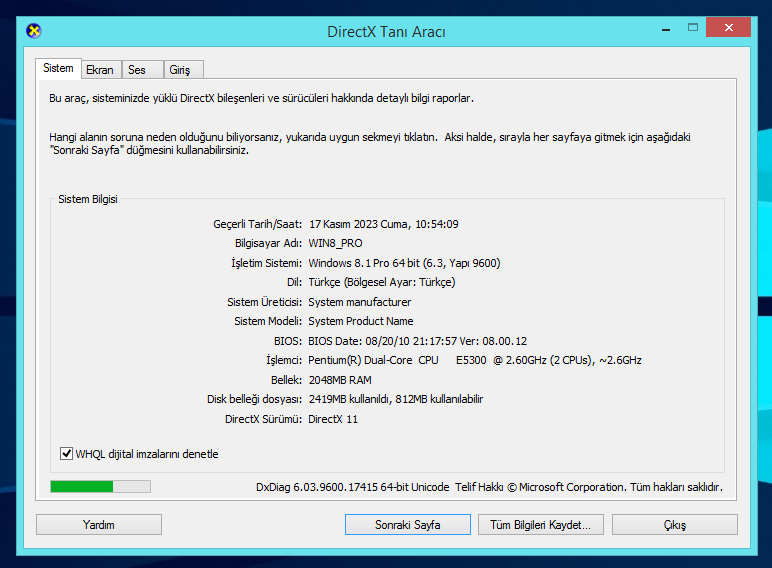Viewport: 772px width, 568px height.
Task: Select the Sistem tab
Action: (58, 68)
